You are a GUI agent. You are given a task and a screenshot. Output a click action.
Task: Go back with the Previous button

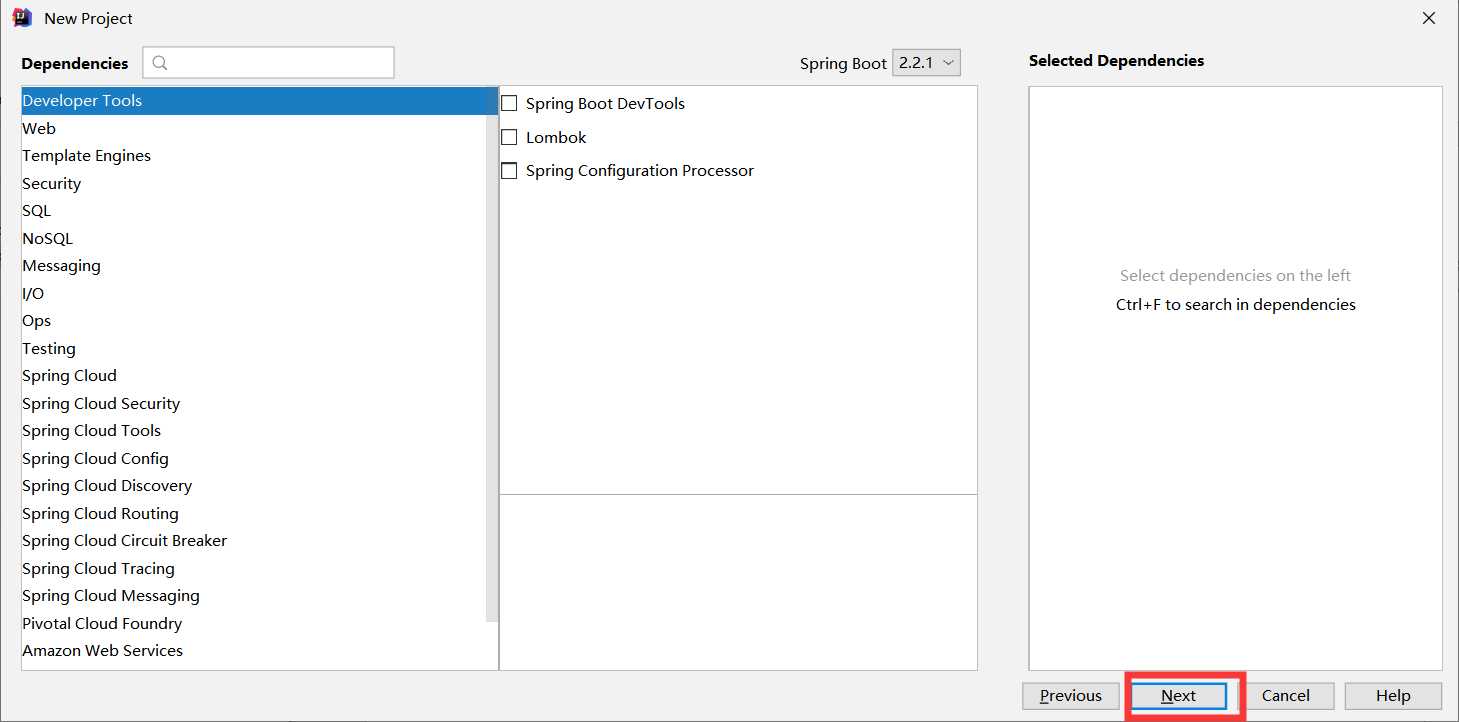[1071, 696]
